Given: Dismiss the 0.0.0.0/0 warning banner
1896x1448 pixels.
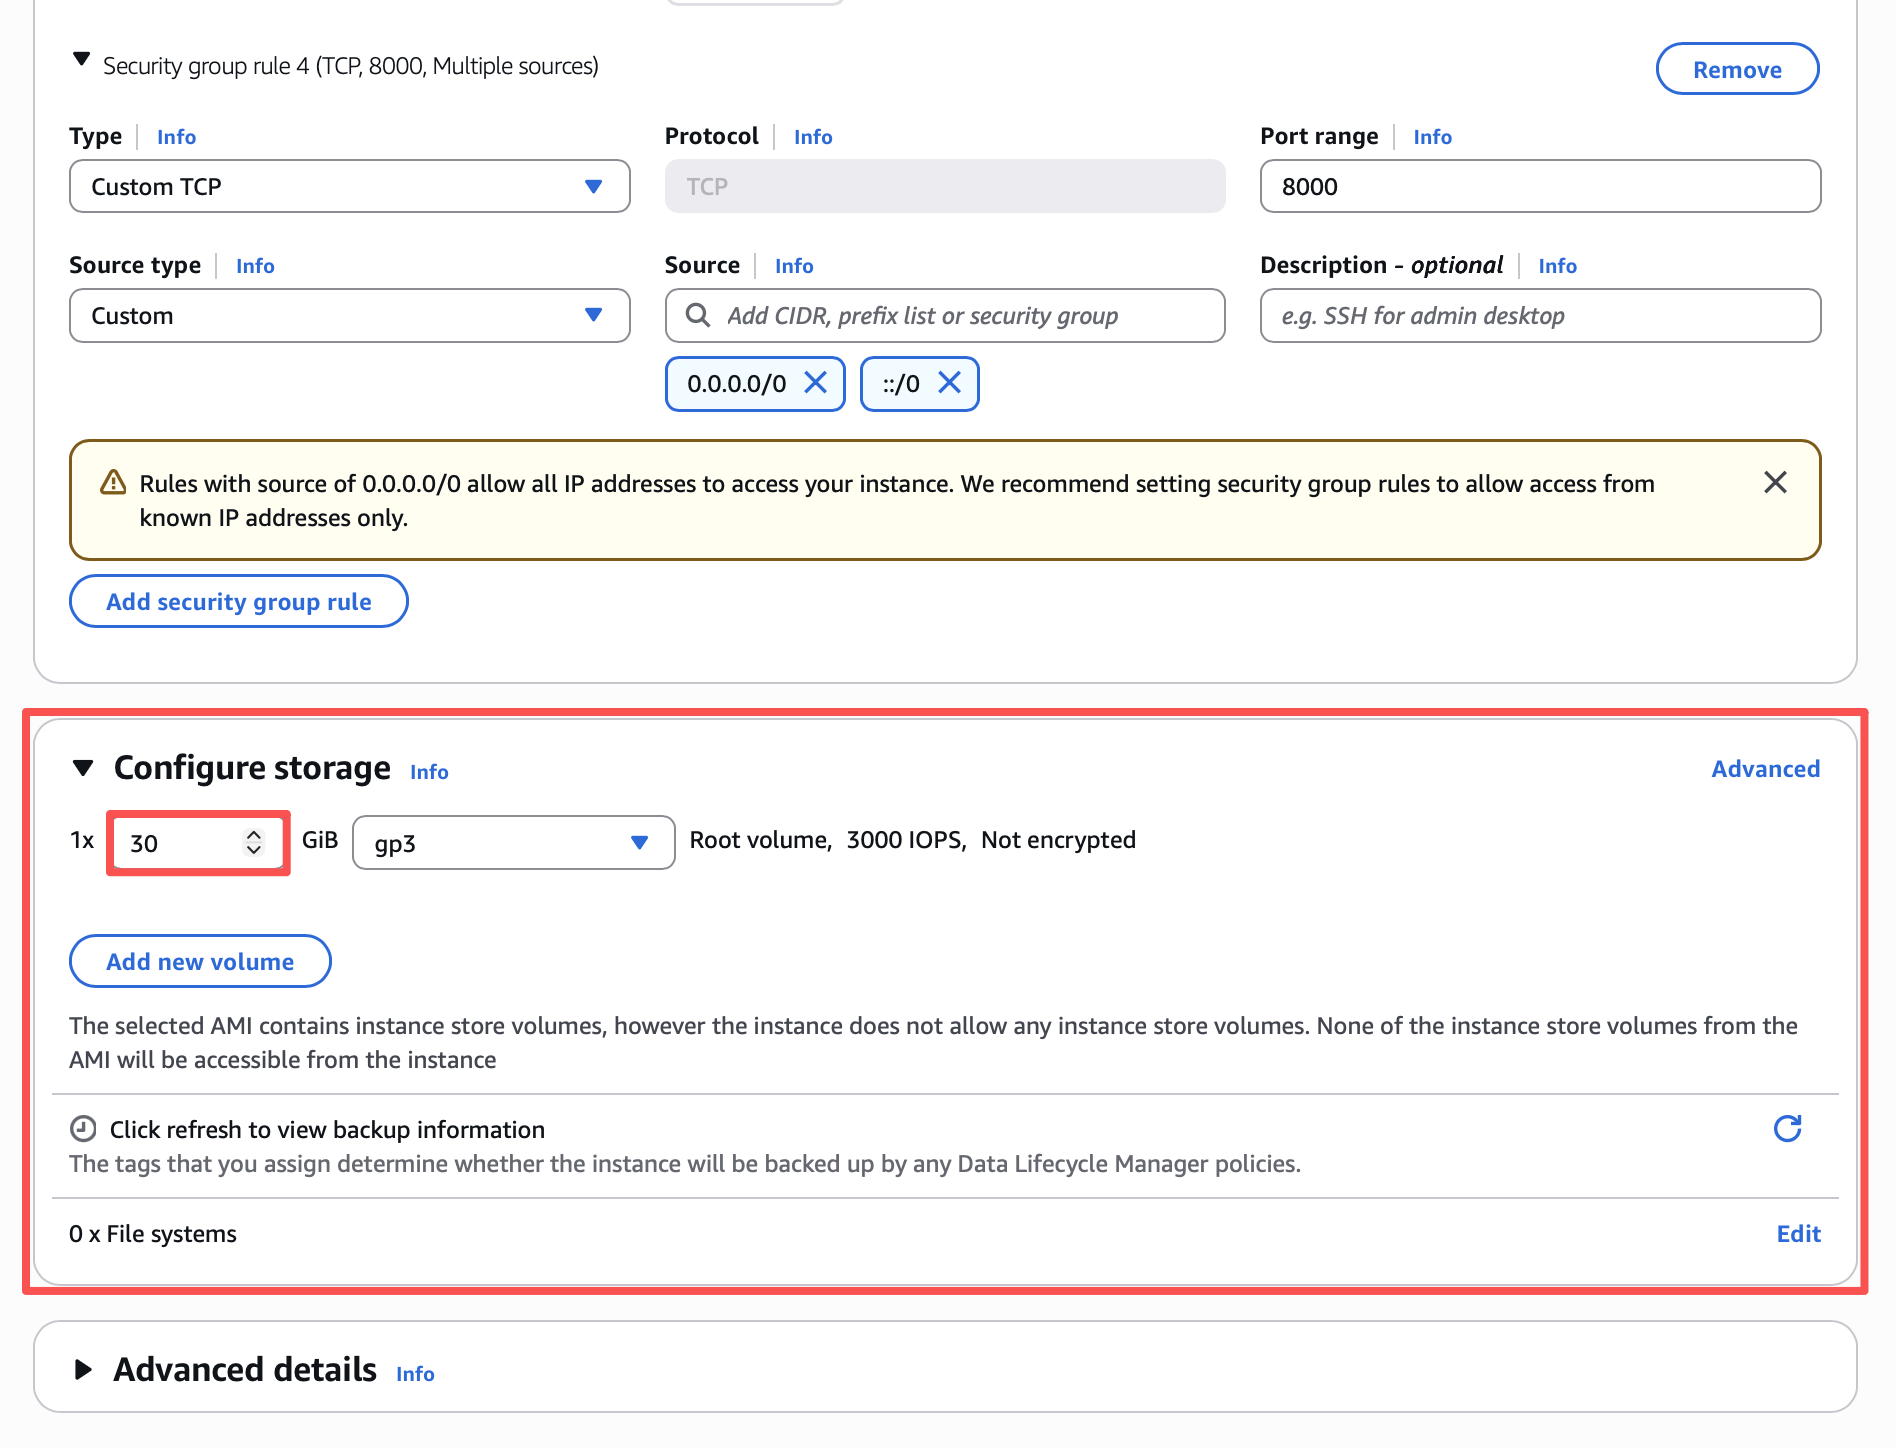Looking at the screenshot, I should [x=1775, y=483].
